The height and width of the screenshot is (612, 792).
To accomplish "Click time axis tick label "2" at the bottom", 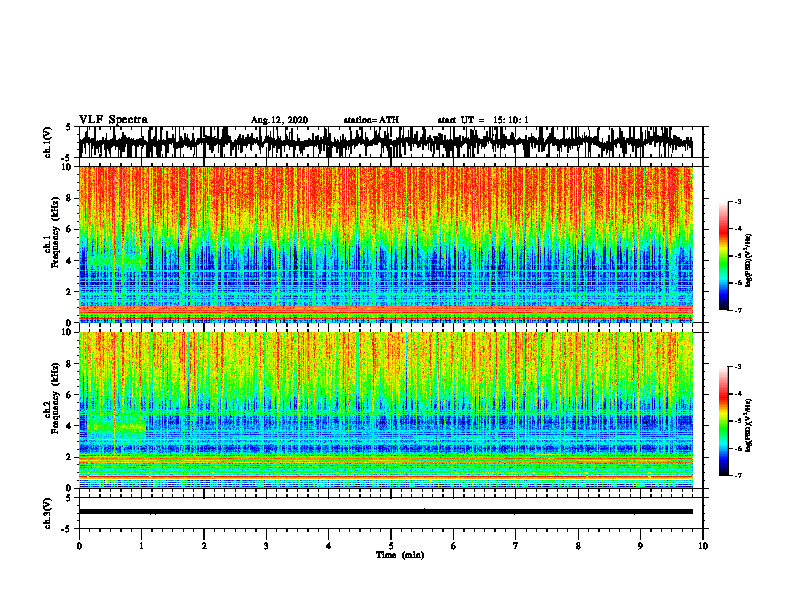I will point(204,546).
